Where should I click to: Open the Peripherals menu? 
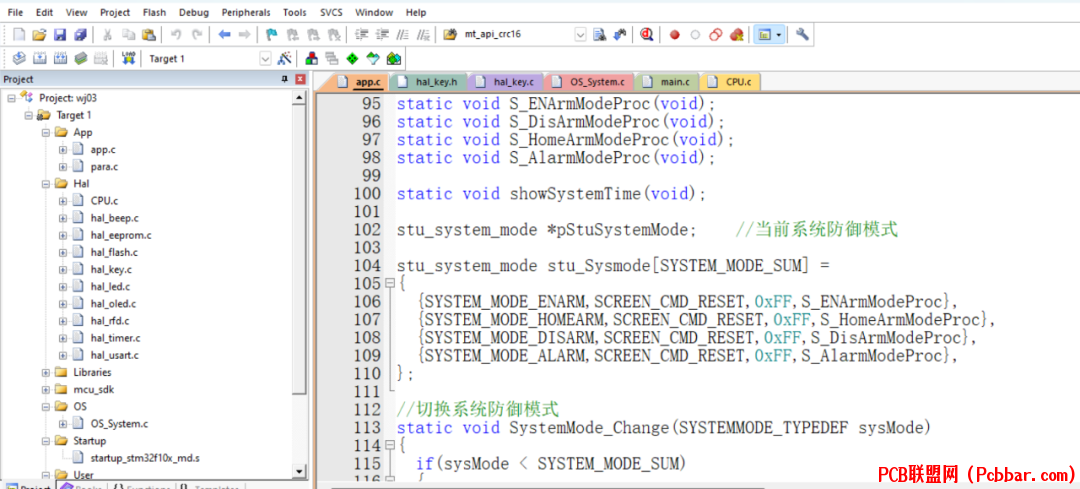coord(245,12)
